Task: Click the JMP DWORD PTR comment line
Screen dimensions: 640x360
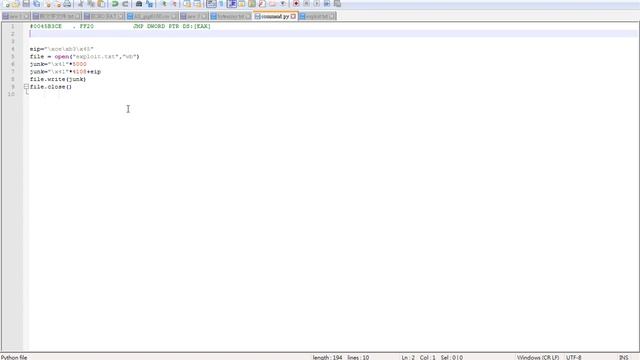Action: [120, 26]
